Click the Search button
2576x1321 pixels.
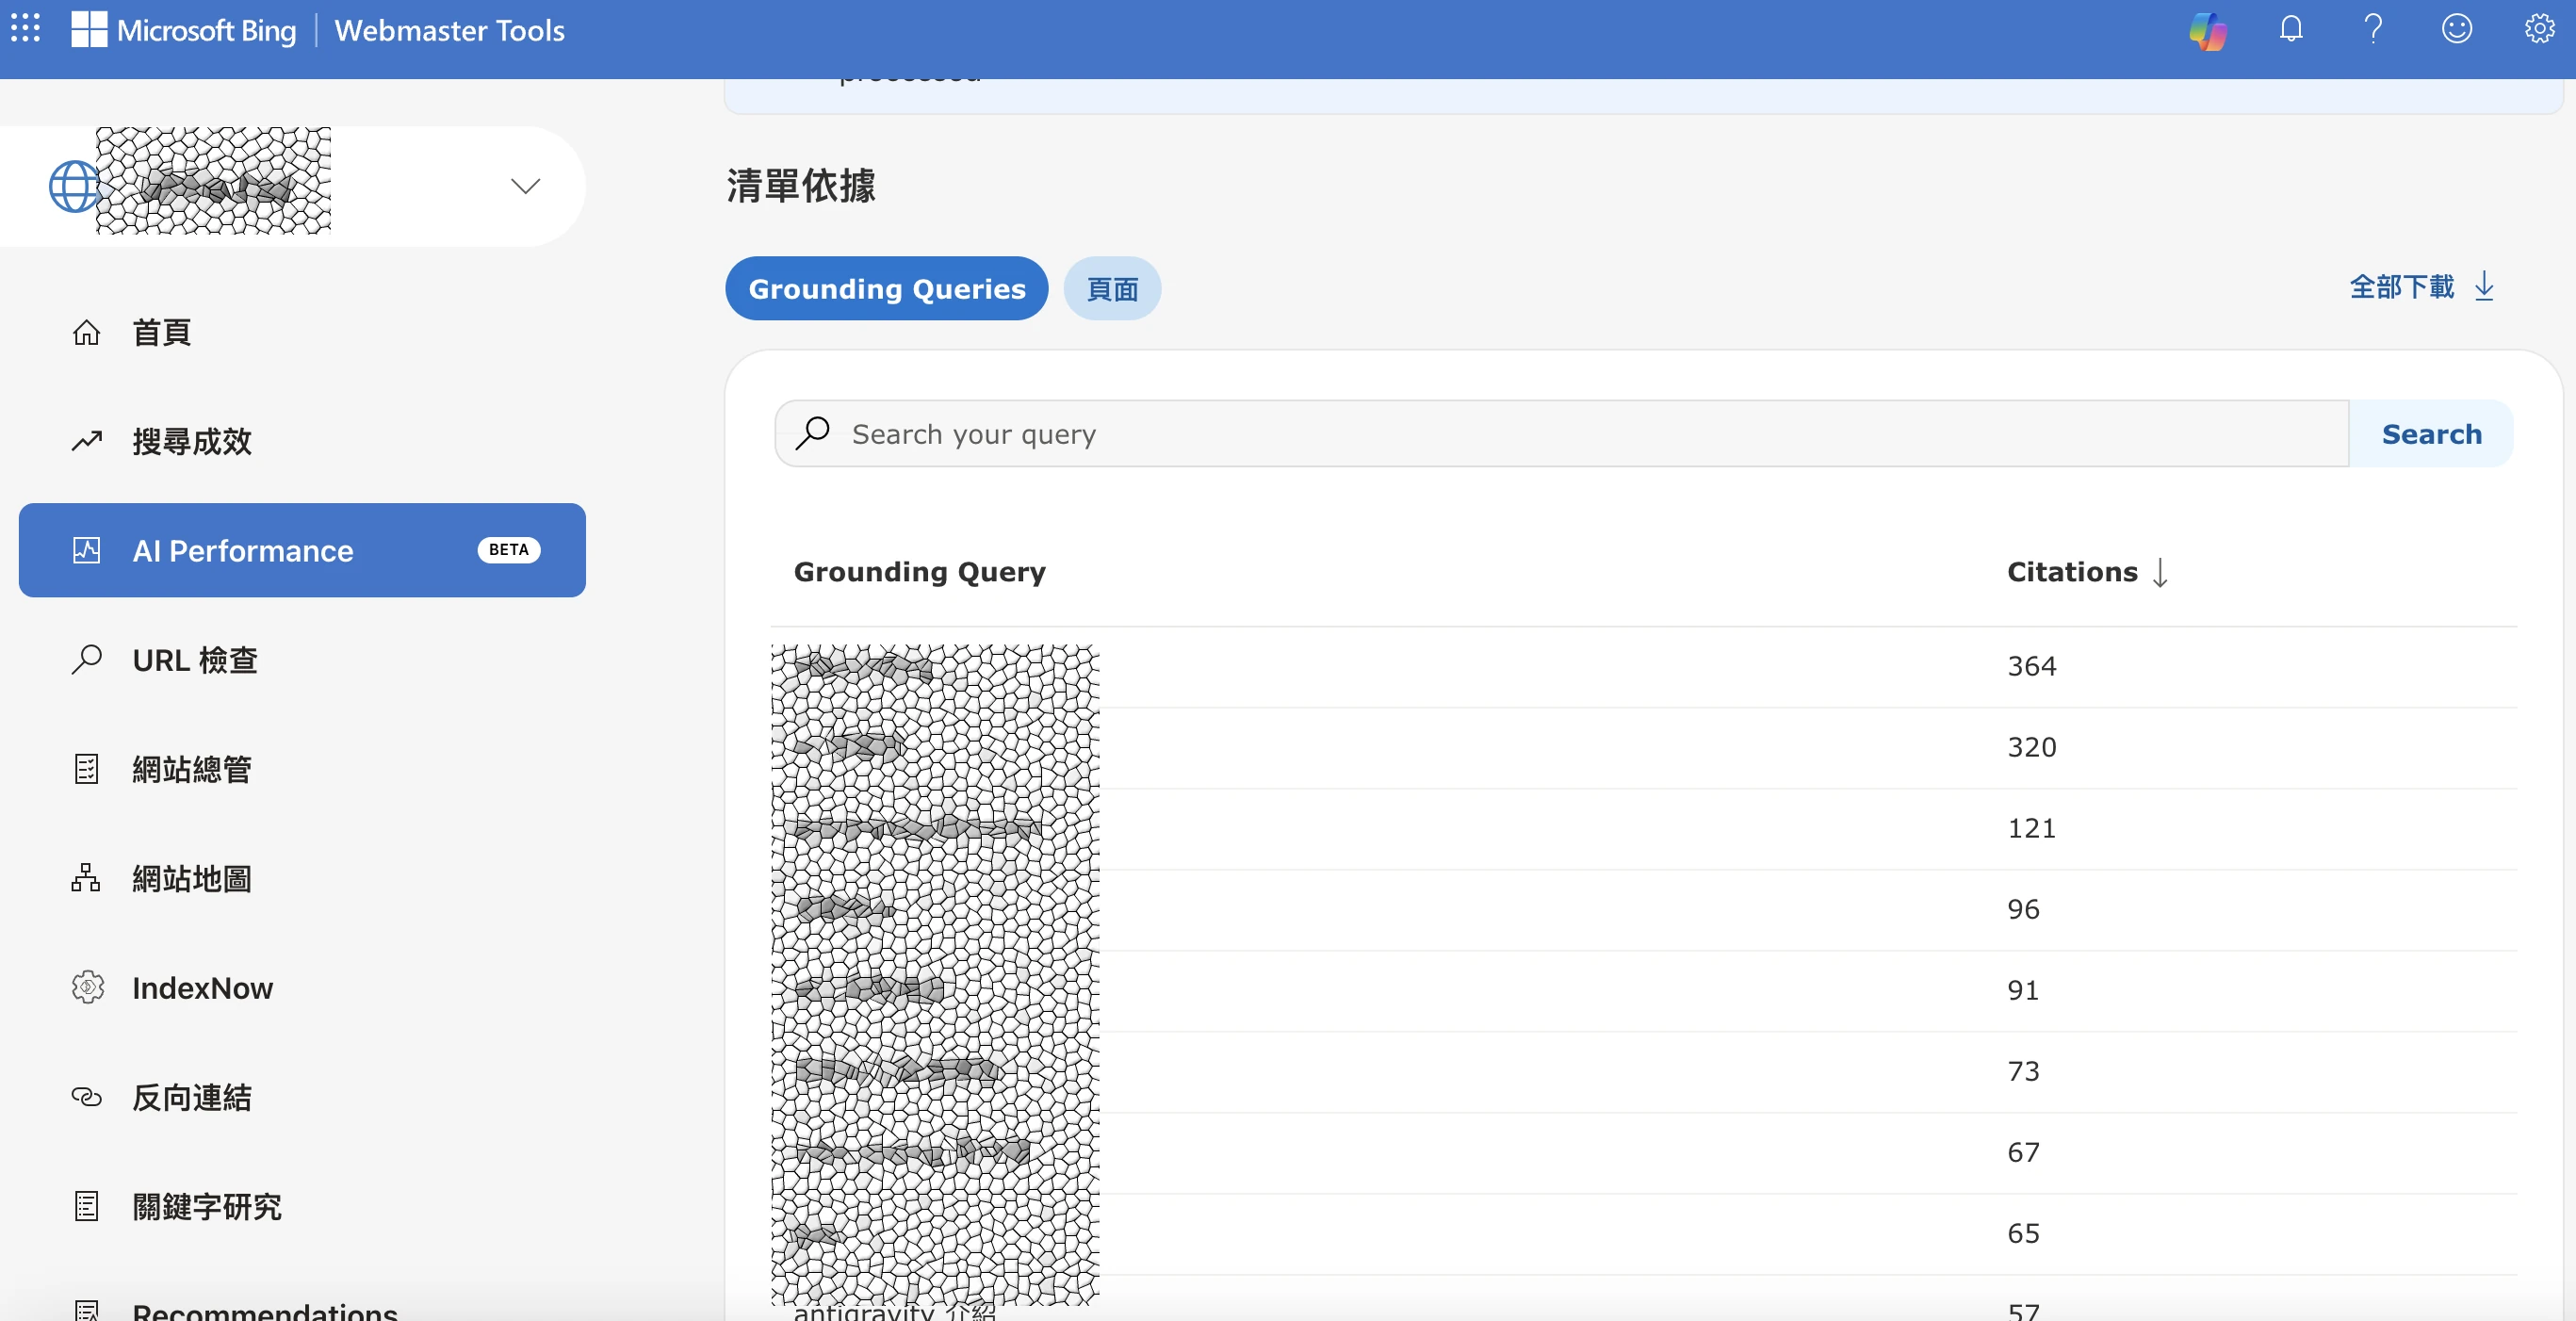tap(2432, 433)
